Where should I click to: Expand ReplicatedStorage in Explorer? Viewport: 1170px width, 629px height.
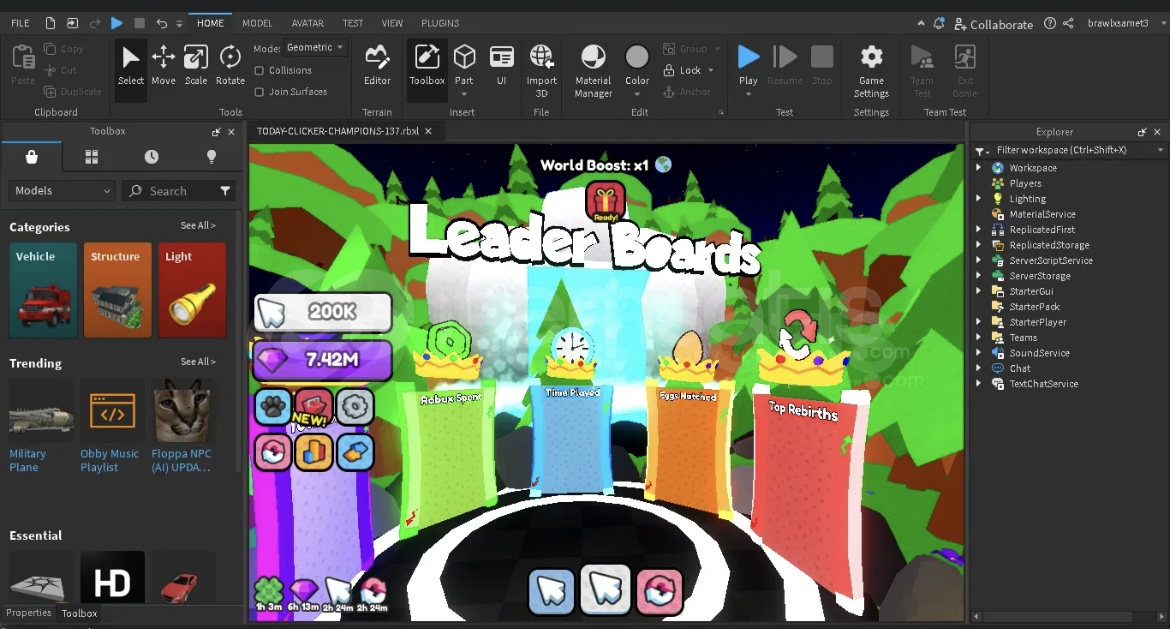978,245
